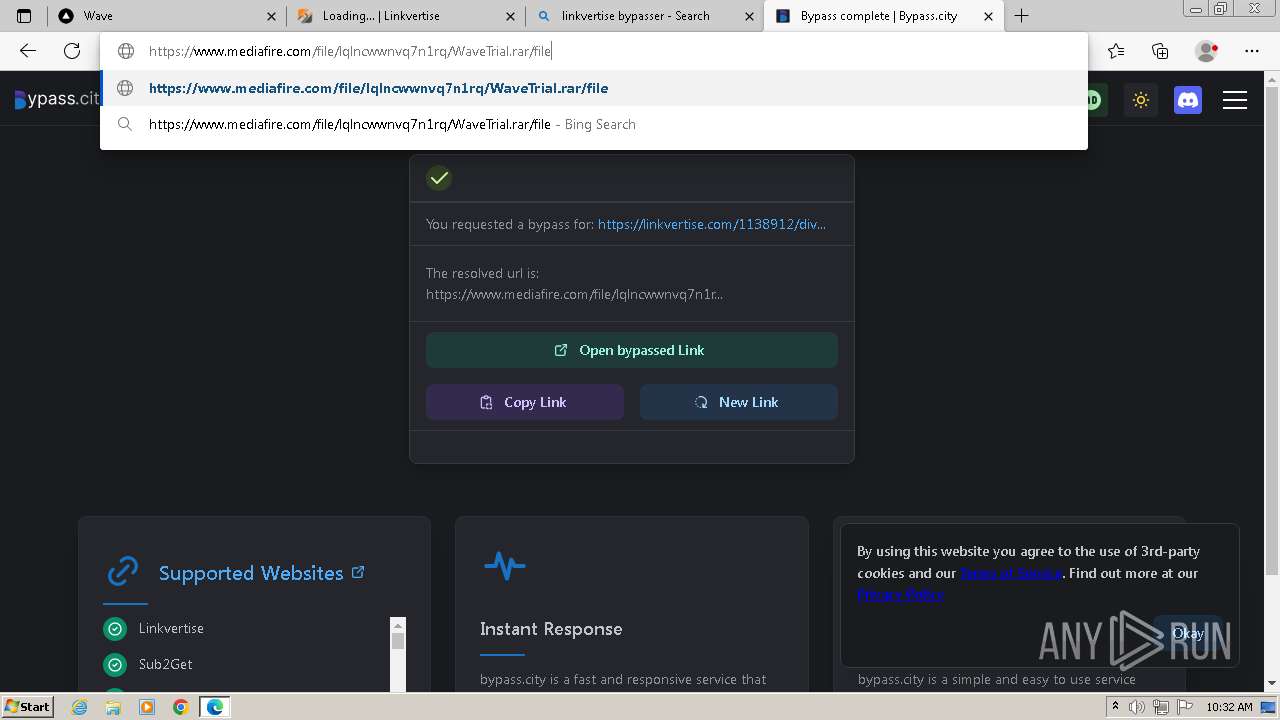Click the external link icon beside Supported Websites
The width and height of the screenshot is (1280, 720).
[x=358, y=572]
